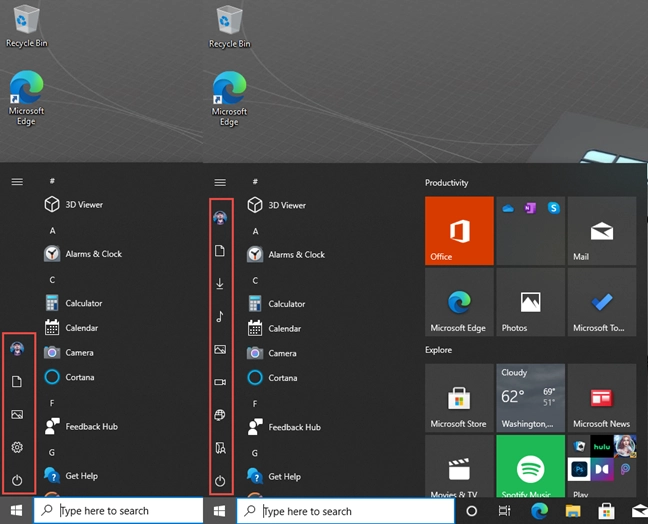
Task: Click the user avatar in the right Start menu
Action: tap(220, 217)
